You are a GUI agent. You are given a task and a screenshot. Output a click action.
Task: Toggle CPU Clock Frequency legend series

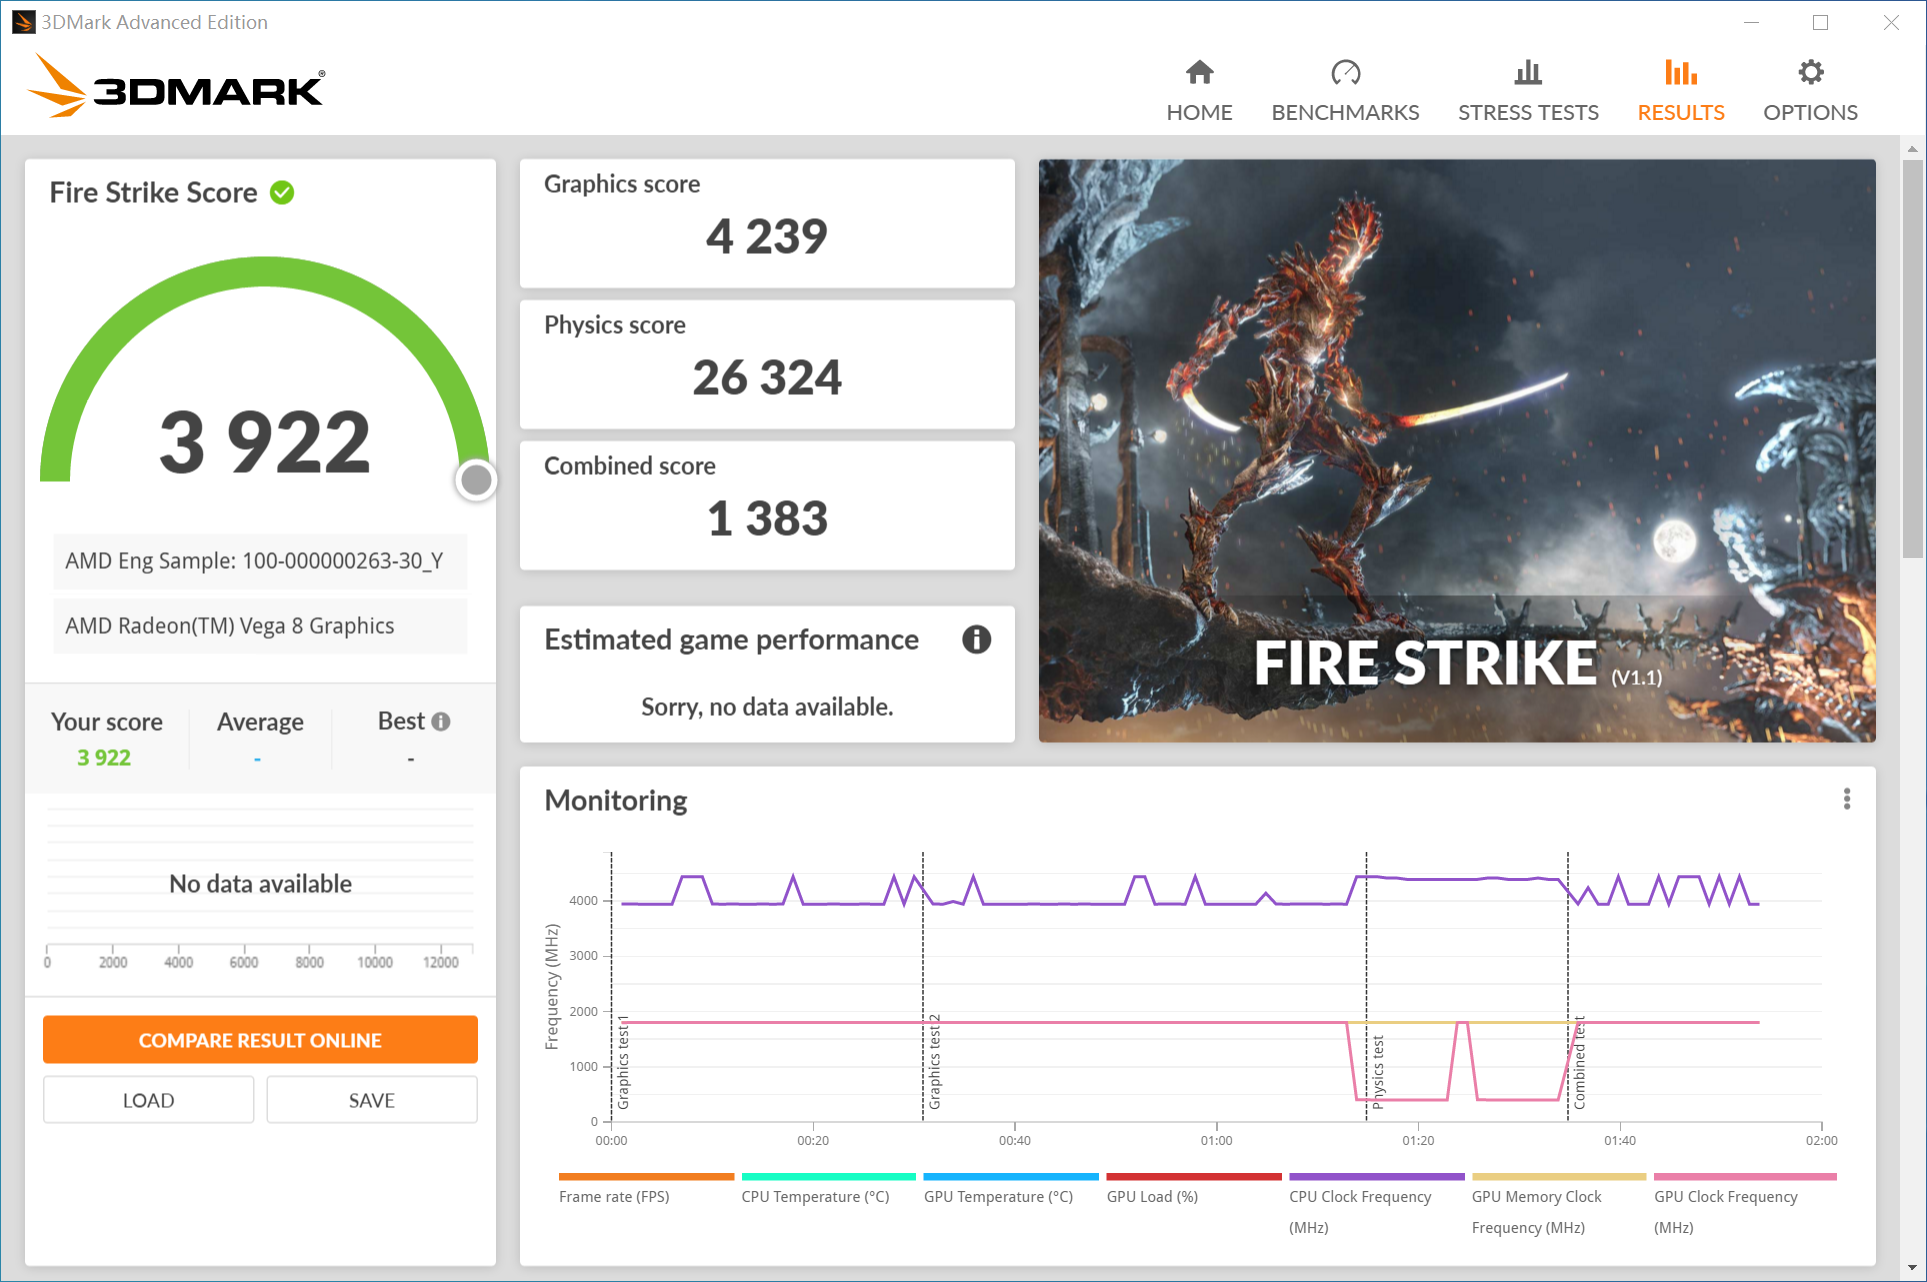click(x=1376, y=1205)
